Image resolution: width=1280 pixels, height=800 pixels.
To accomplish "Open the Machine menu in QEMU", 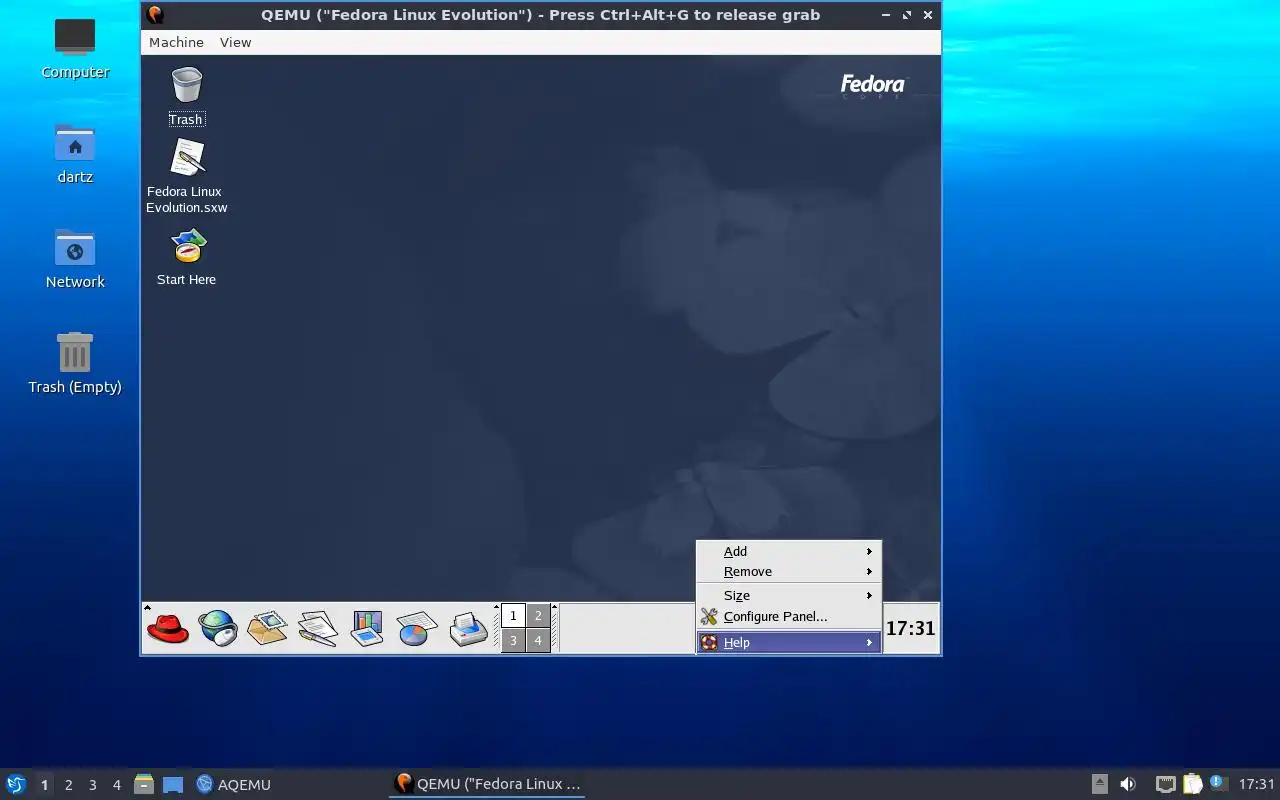I will [176, 42].
